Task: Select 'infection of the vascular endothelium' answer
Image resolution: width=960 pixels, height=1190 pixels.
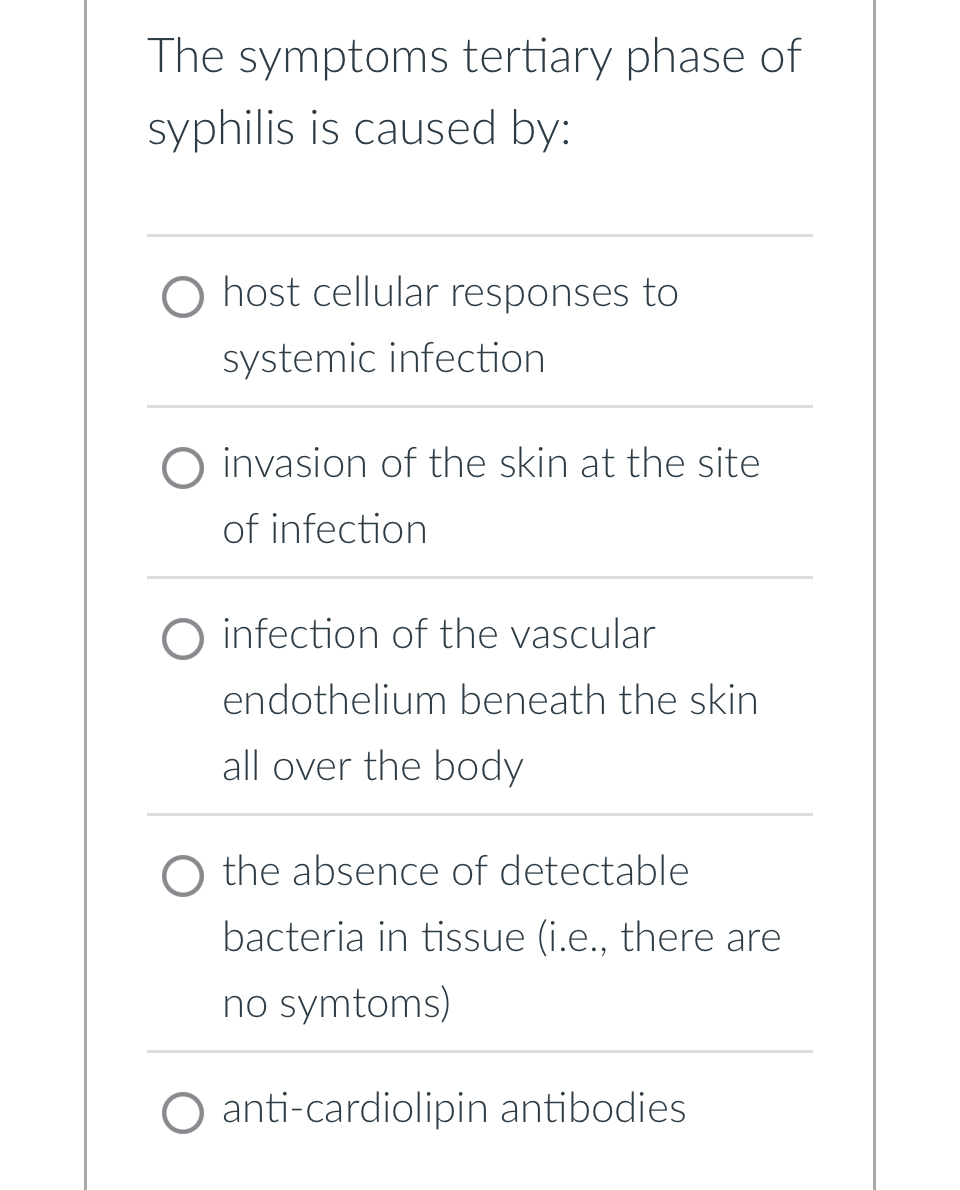Action: click(183, 639)
